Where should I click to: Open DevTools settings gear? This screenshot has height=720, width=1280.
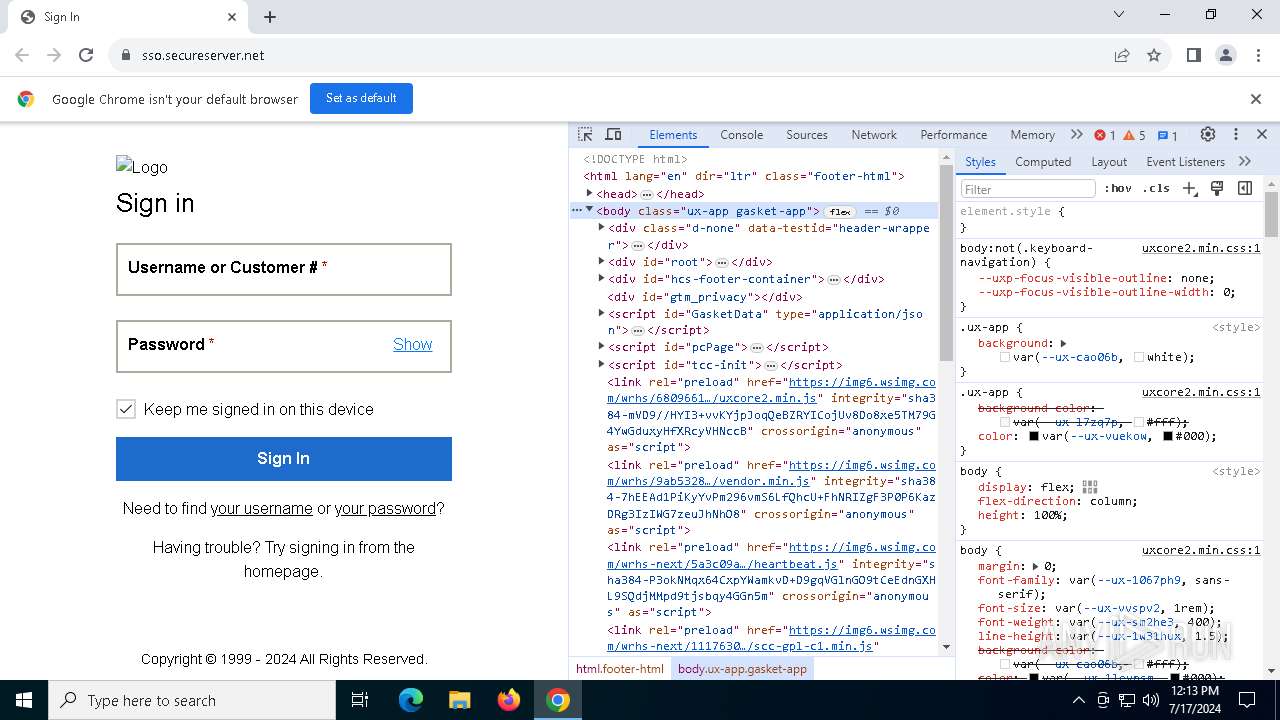click(1208, 135)
